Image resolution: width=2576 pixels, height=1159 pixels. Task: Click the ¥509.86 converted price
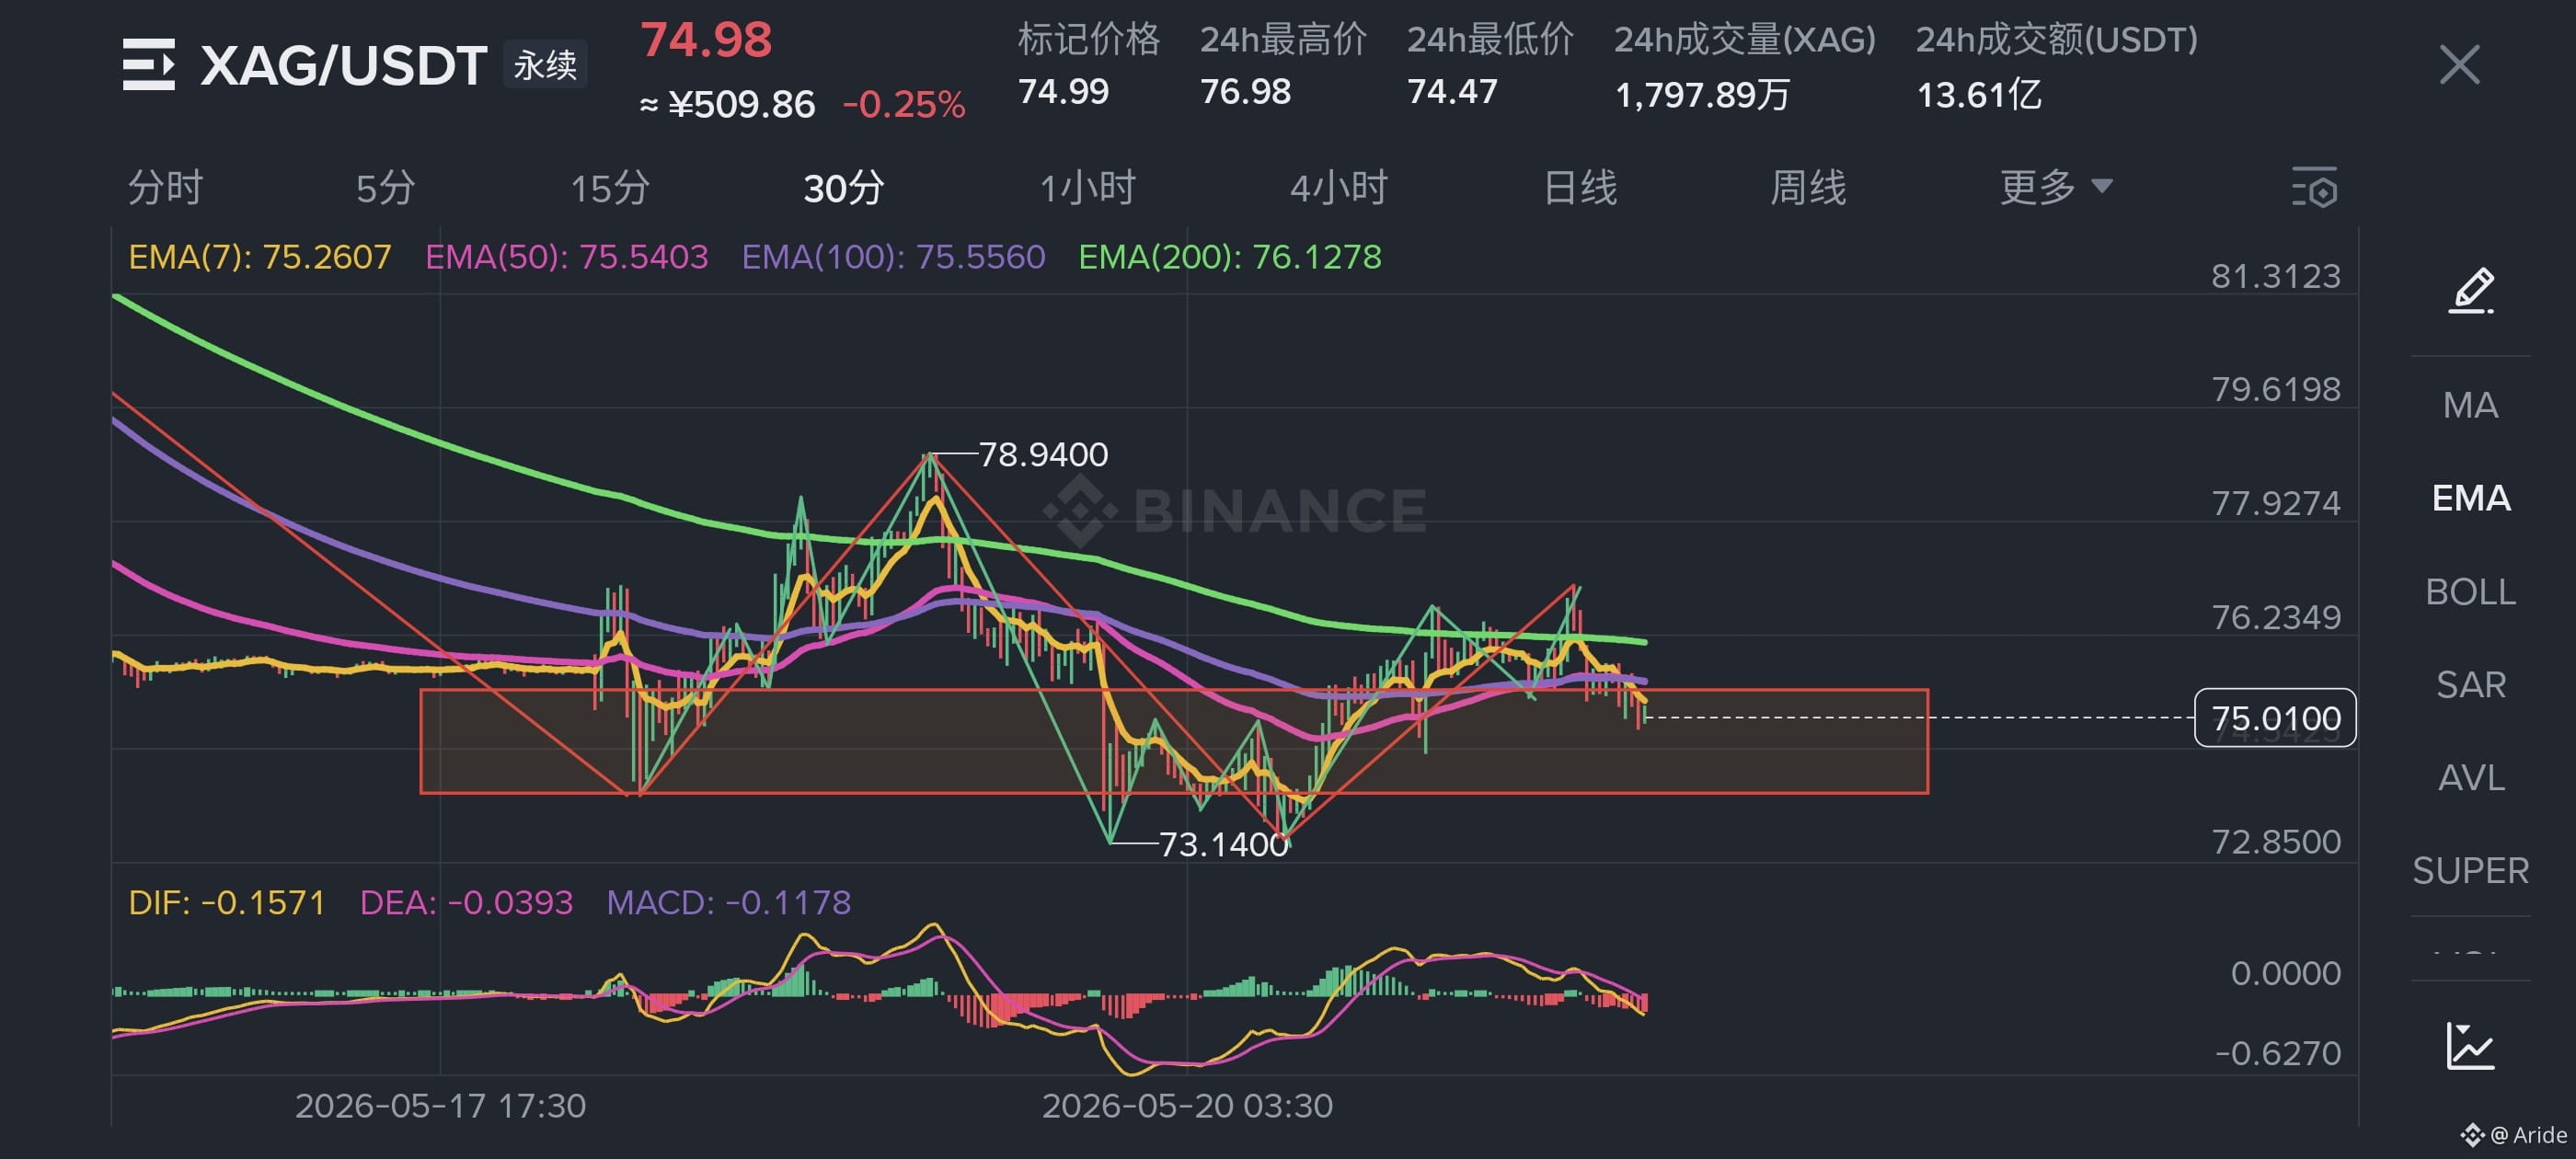click(x=741, y=104)
